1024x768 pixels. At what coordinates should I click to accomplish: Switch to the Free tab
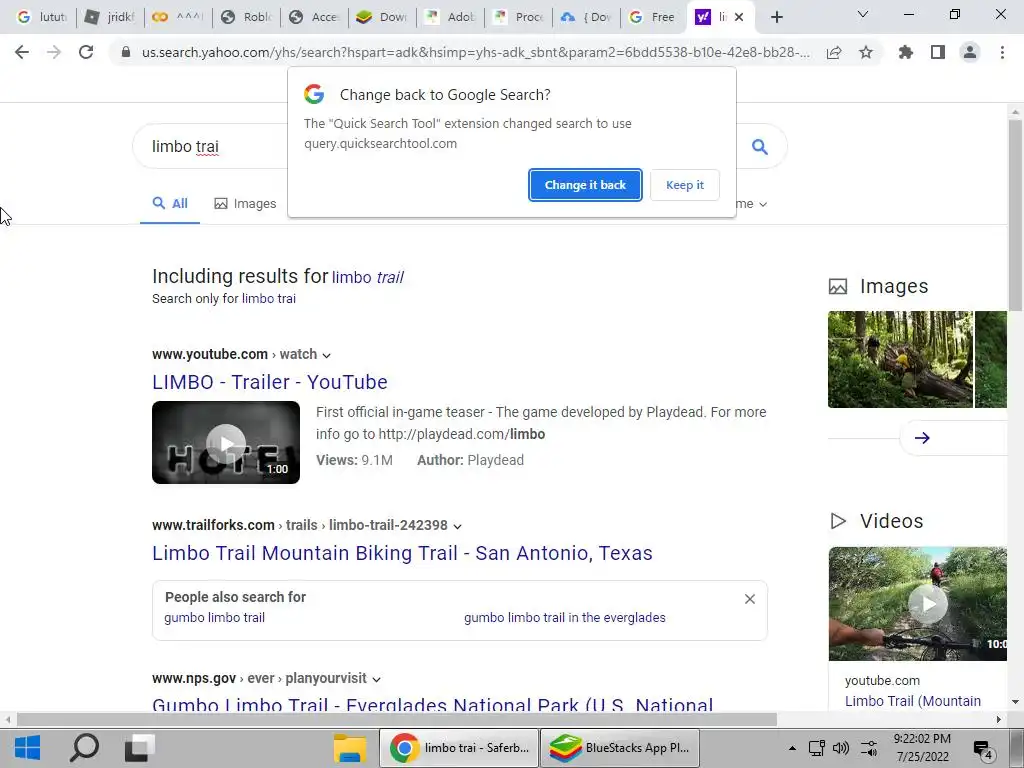point(654,18)
